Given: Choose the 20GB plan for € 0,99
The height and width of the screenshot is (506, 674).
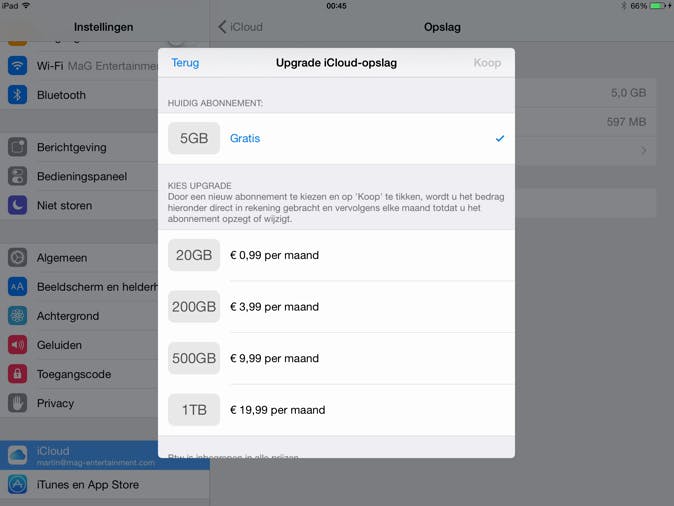Looking at the screenshot, I should click(336, 255).
